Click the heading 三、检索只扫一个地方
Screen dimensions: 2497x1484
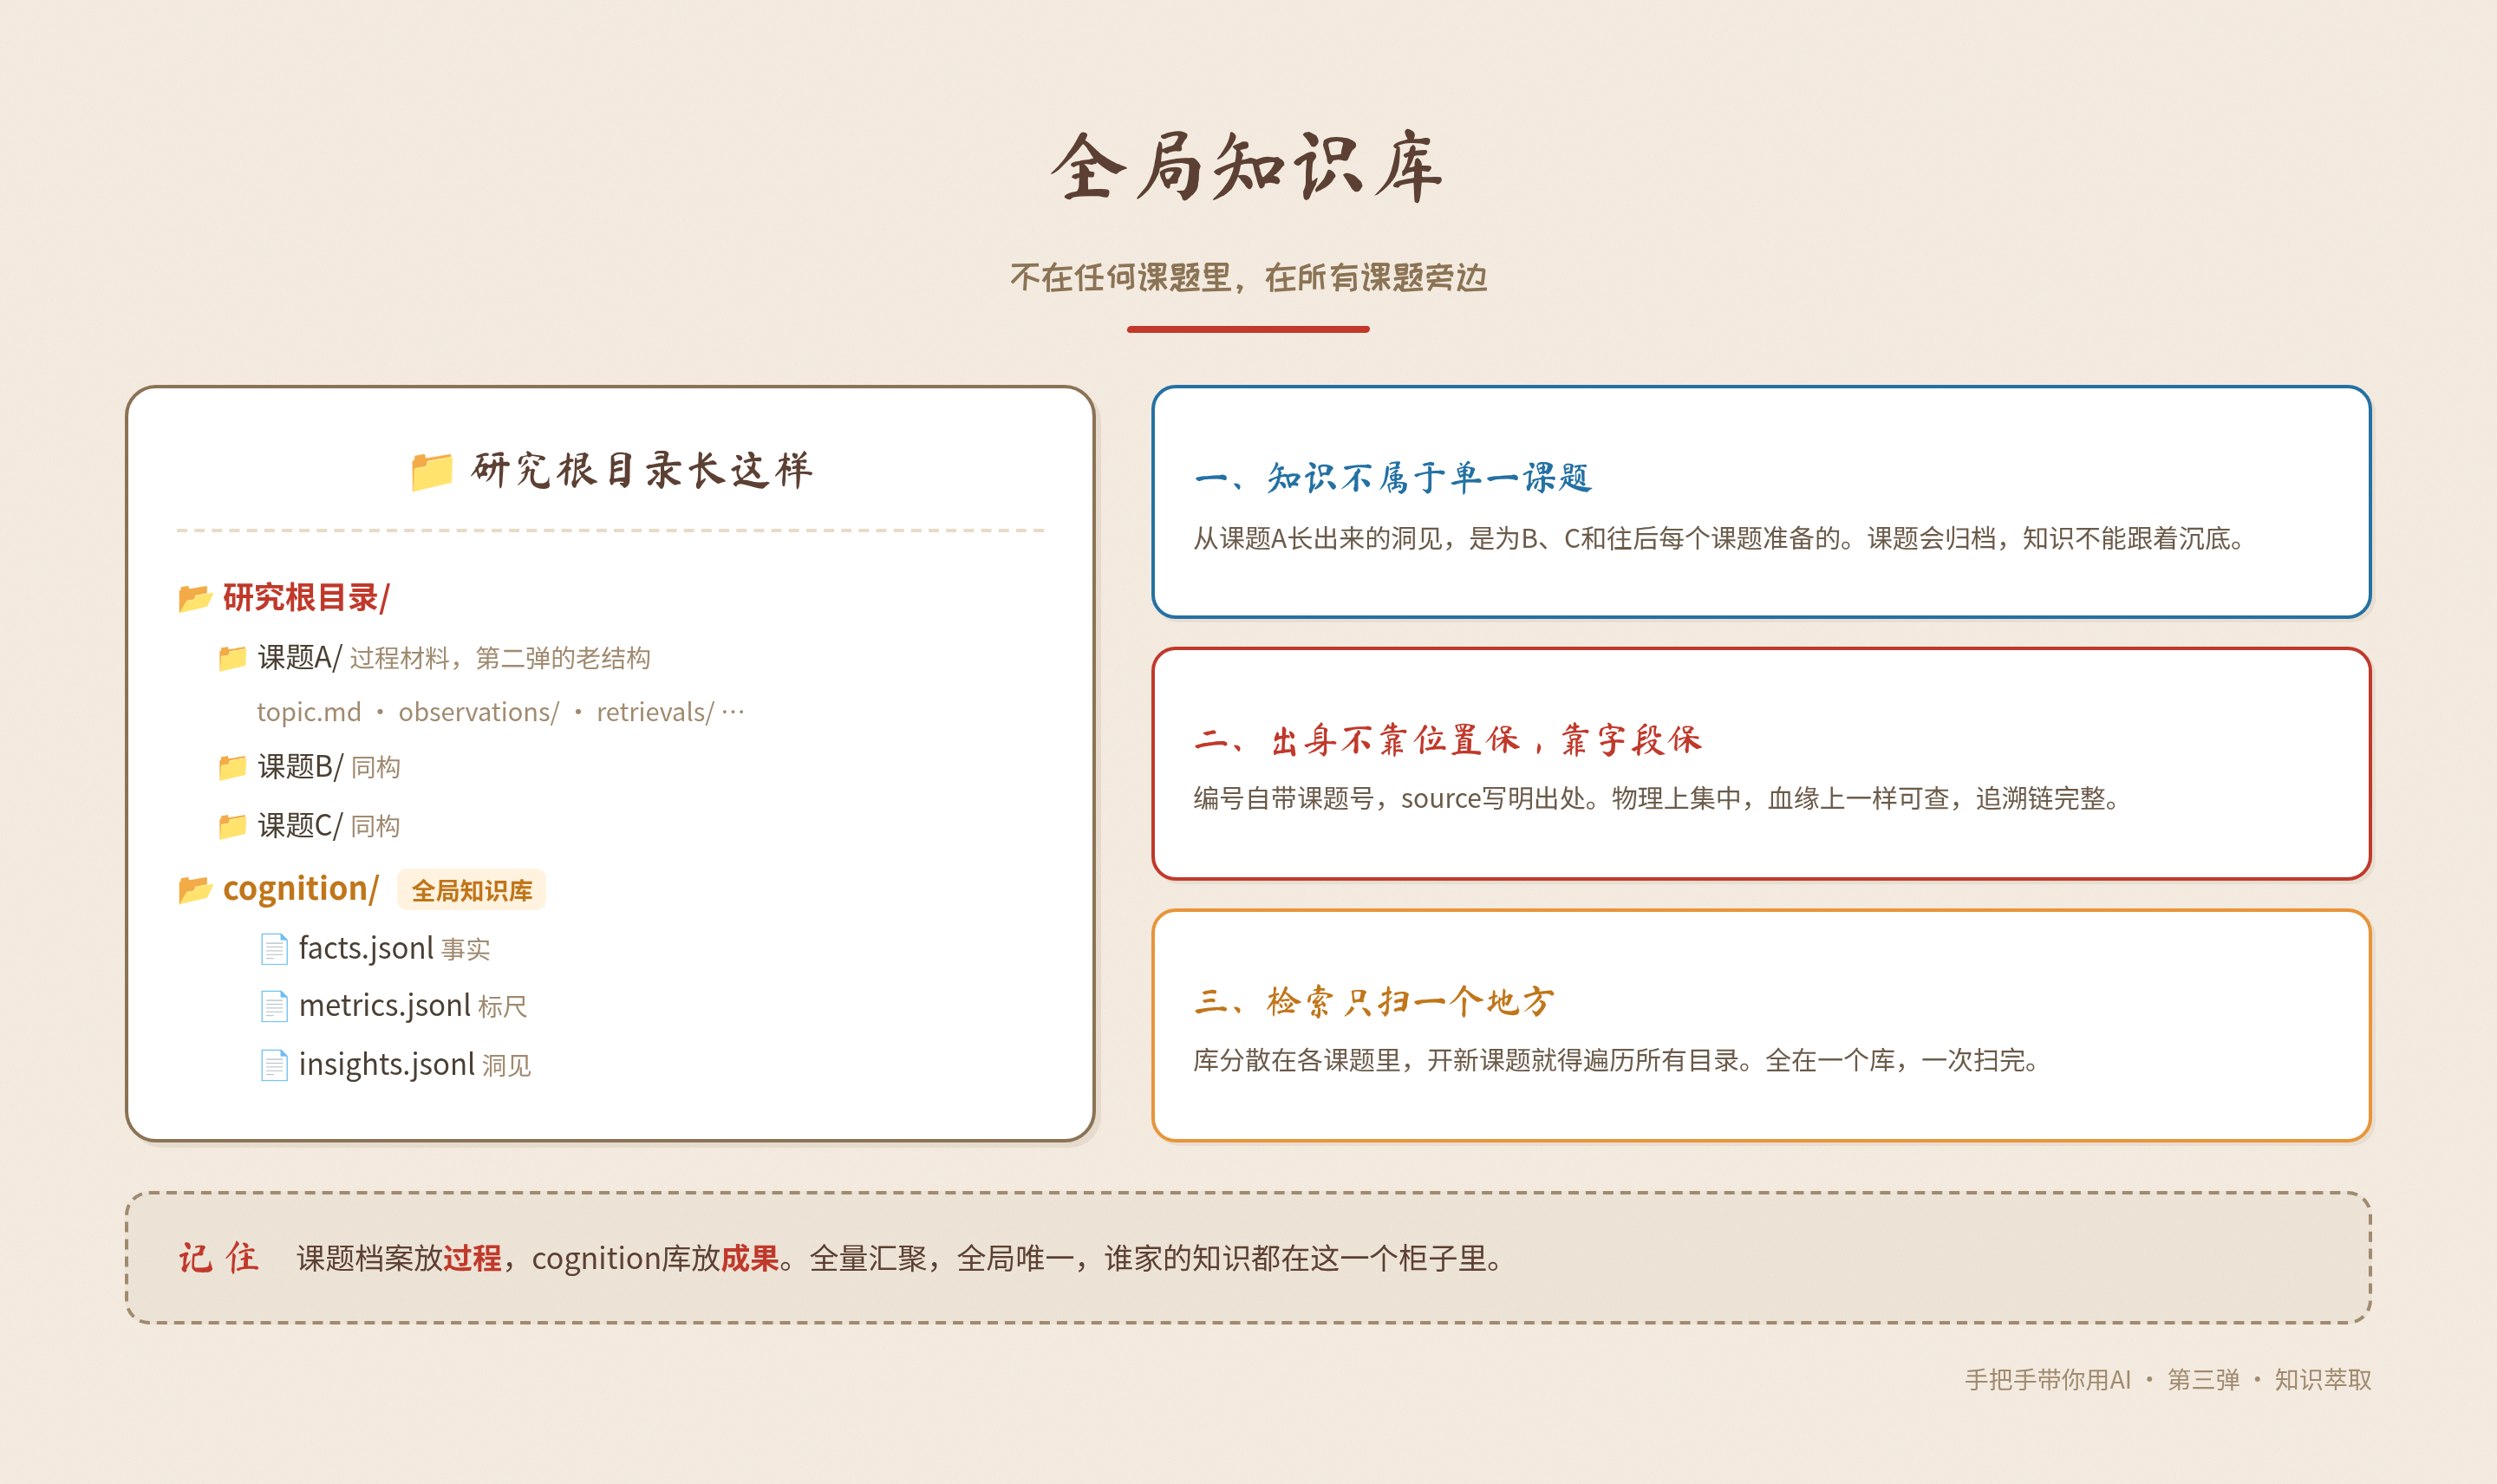click(1374, 1001)
